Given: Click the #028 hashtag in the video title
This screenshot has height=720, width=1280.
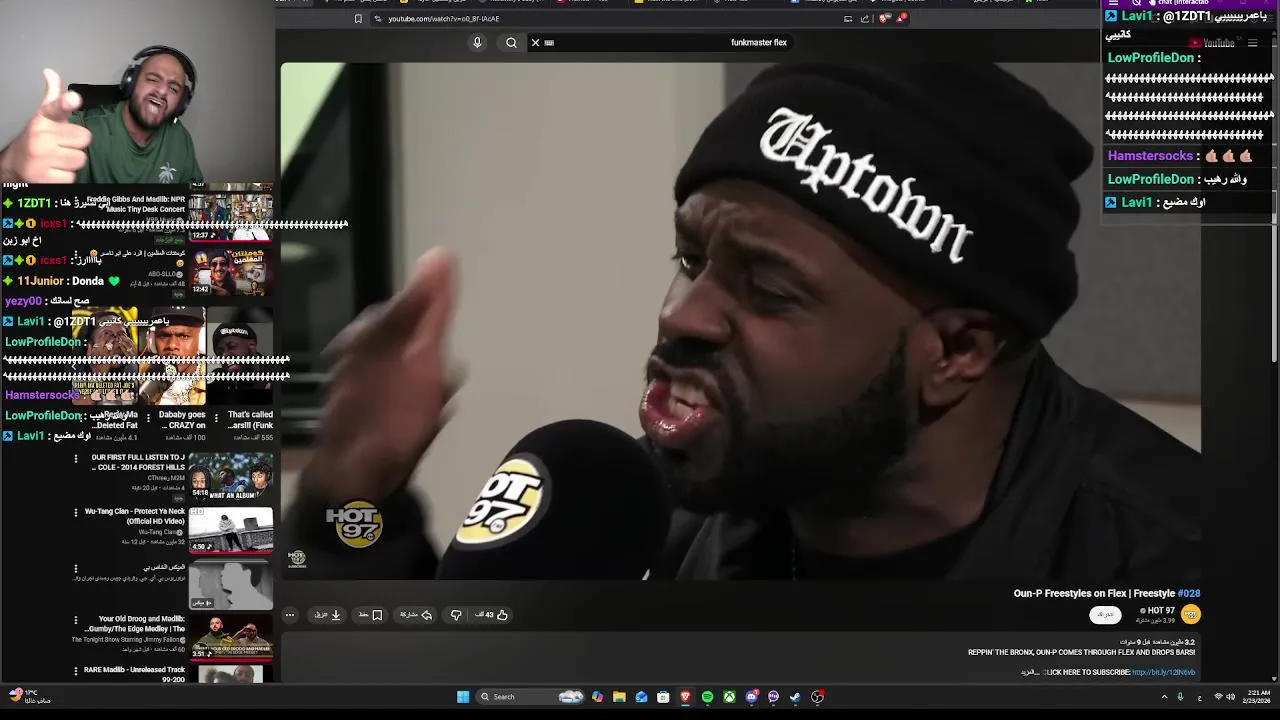Looking at the screenshot, I should coord(1189,593).
